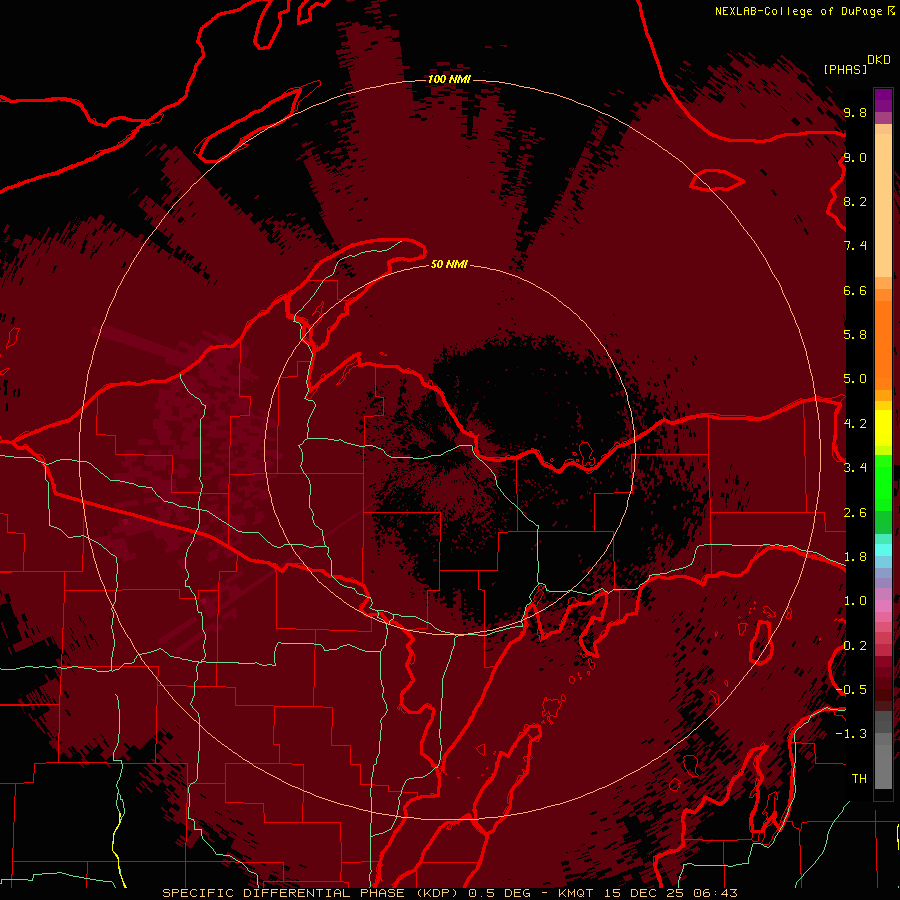This screenshot has width=900, height=900.
Task: Click the 0.2 value on the color scale
Action: (855, 646)
